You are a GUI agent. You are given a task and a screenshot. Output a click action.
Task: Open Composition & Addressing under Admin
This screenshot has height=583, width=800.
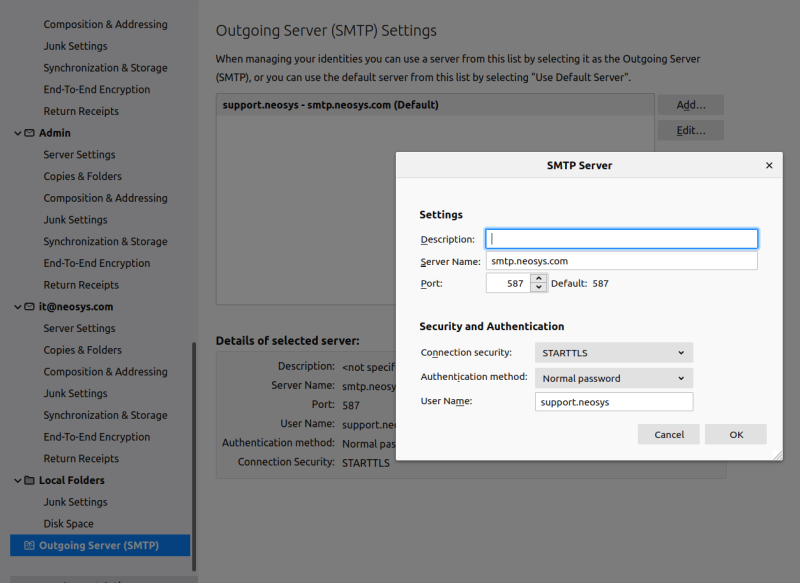point(105,198)
